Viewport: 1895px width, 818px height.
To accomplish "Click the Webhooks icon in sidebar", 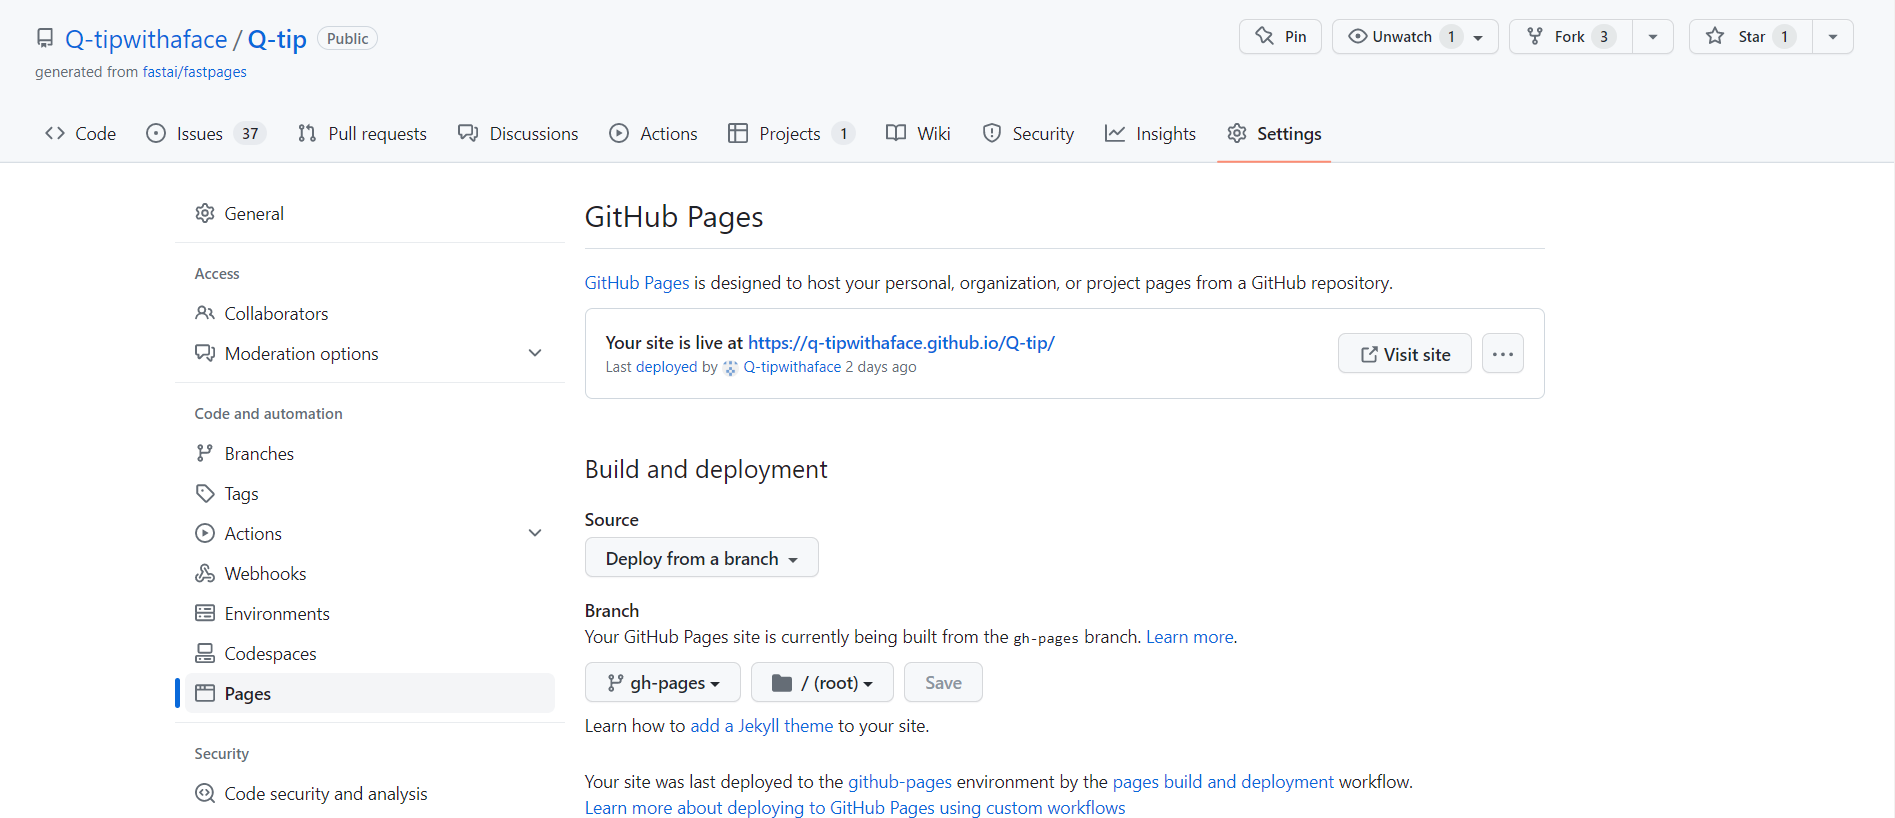I will click(x=205, y=573).
